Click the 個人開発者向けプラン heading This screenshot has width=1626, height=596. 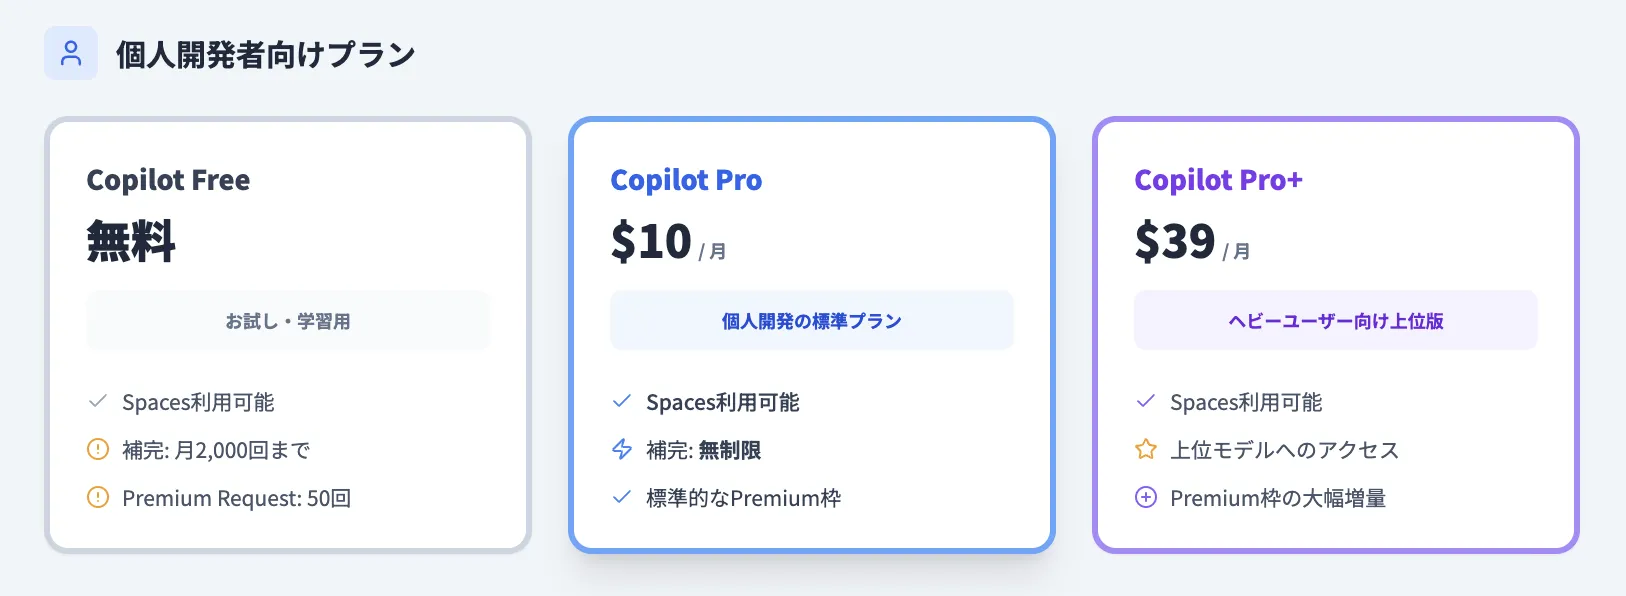pos(265,55)
